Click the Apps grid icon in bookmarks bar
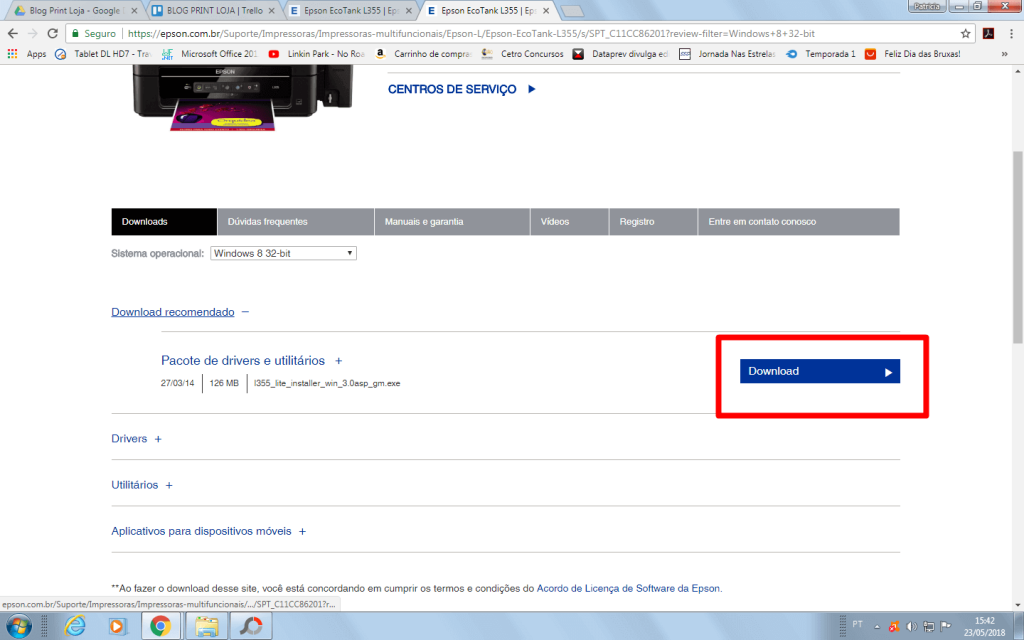 13,54
